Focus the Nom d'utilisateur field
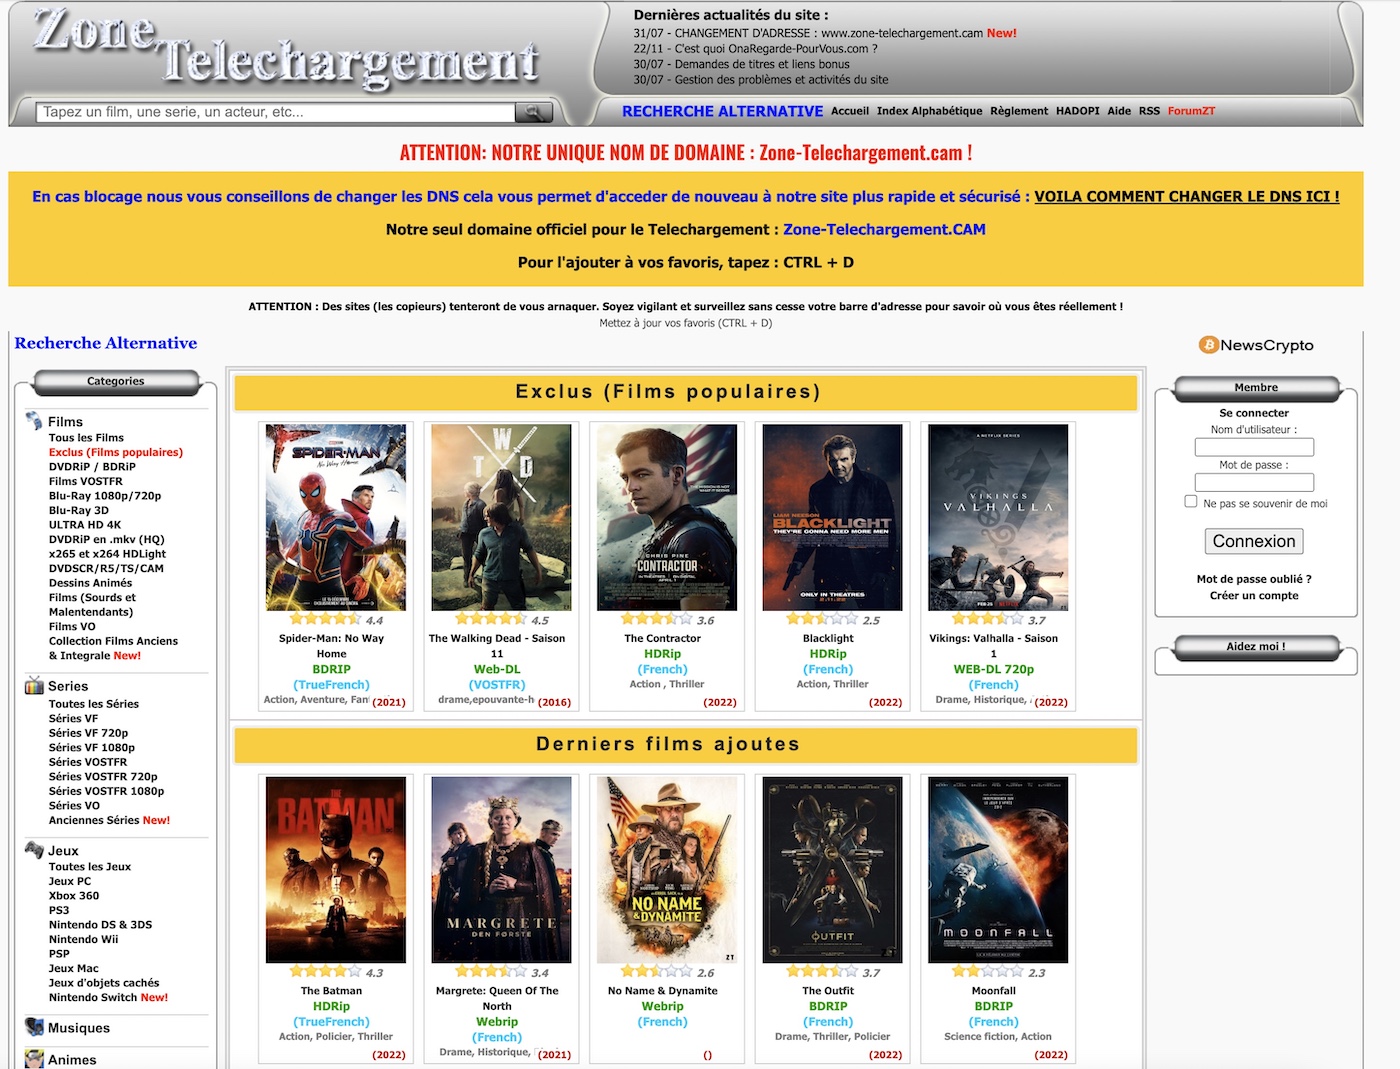 [x=1254, y=447]
